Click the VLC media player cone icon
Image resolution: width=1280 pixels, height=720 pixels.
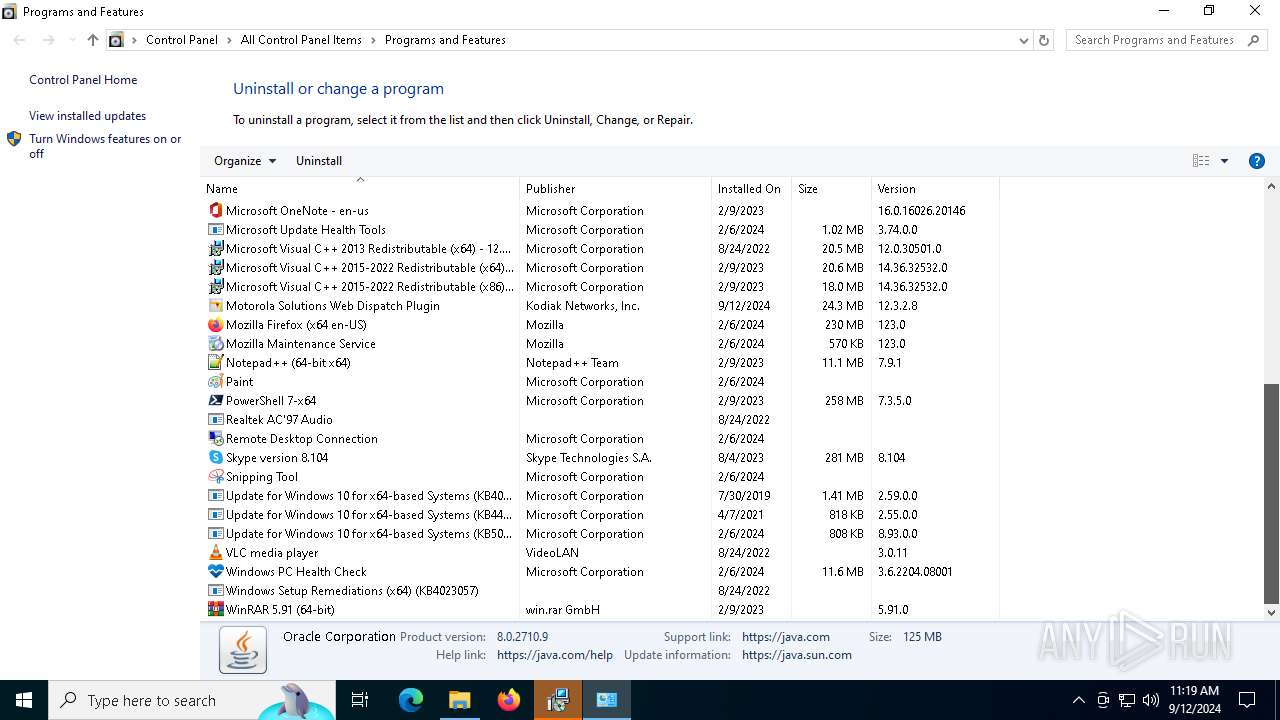click(x=215, y=553)
